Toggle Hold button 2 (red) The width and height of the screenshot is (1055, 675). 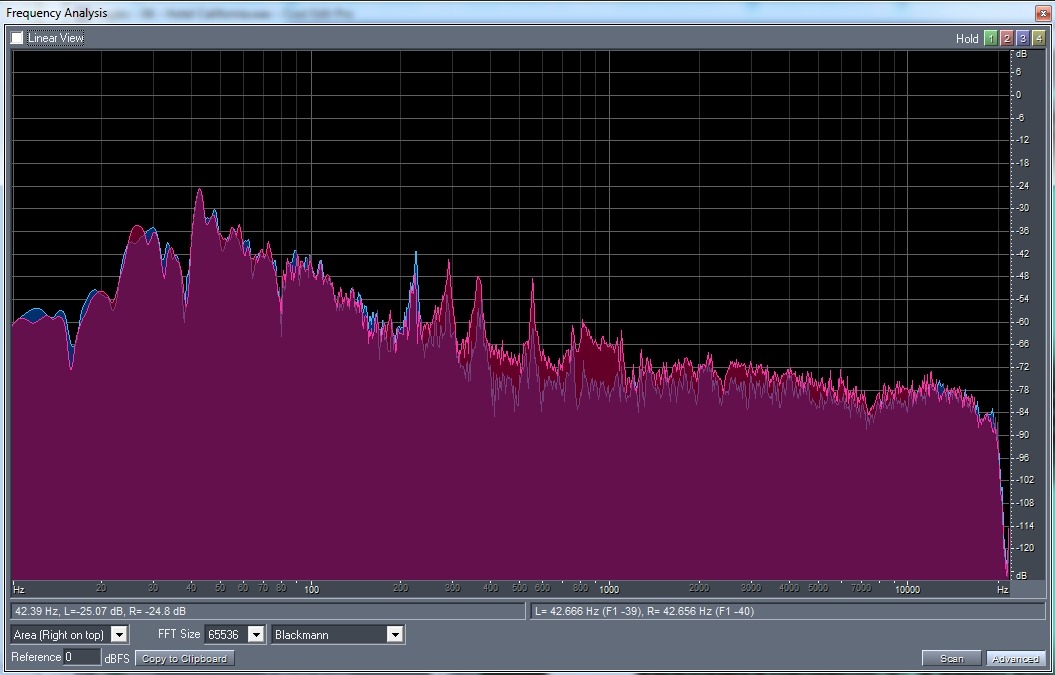point(1007,38)
